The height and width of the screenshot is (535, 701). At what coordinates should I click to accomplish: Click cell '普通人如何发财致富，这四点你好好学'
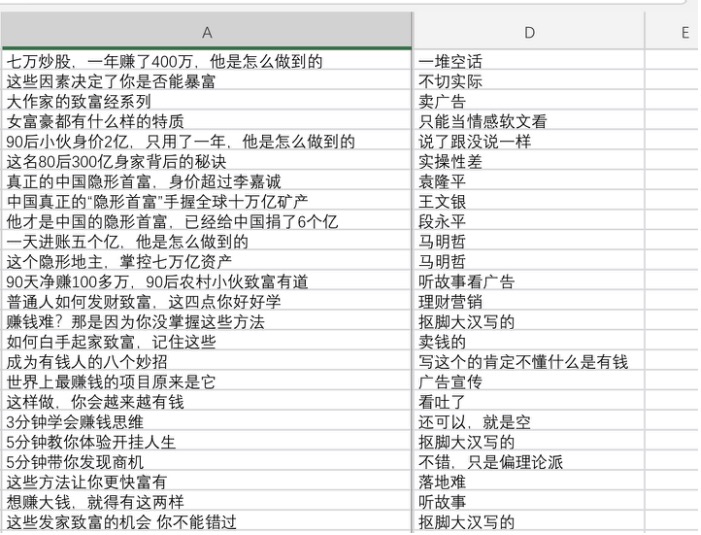pos(207,301)
